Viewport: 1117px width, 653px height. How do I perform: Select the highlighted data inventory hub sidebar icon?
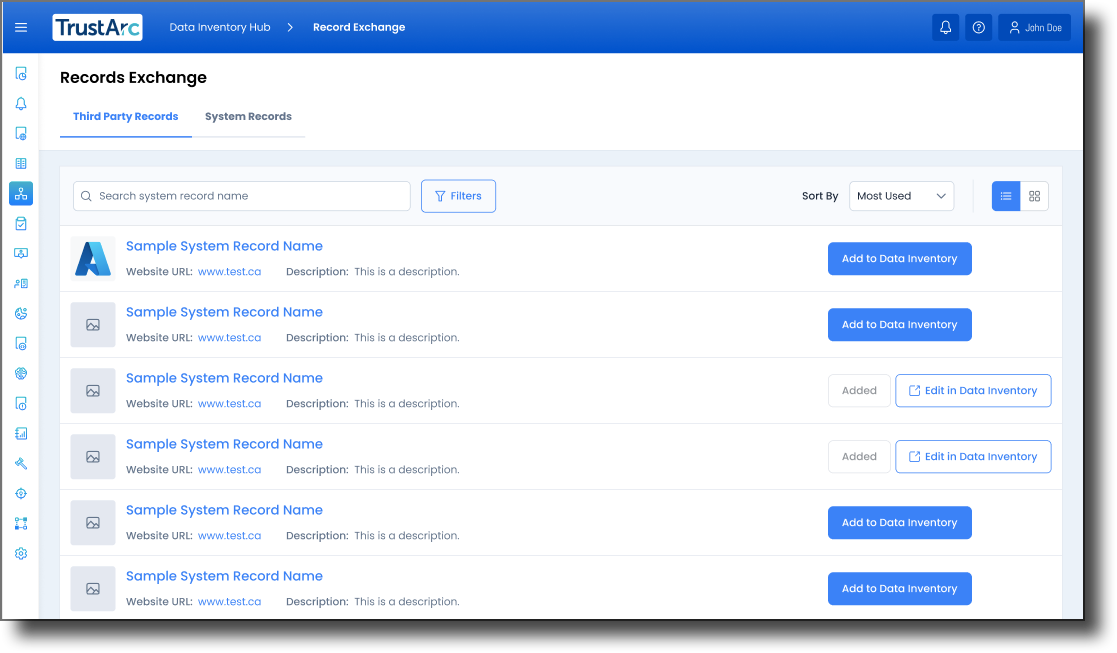(21, 194)
